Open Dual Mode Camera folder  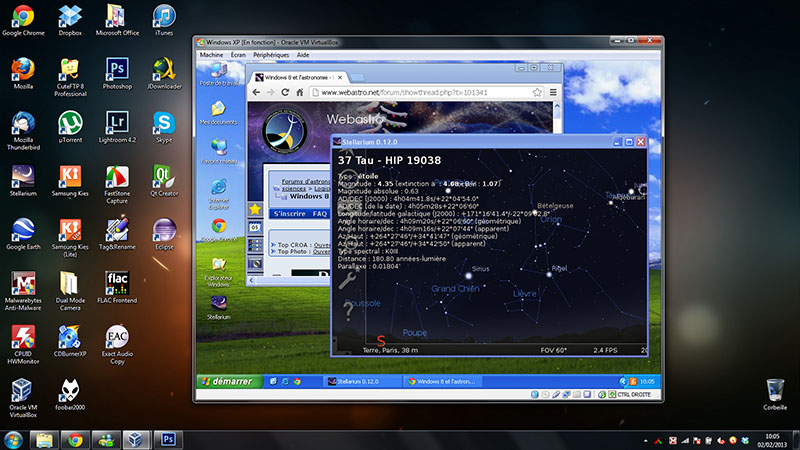[70, 291]
